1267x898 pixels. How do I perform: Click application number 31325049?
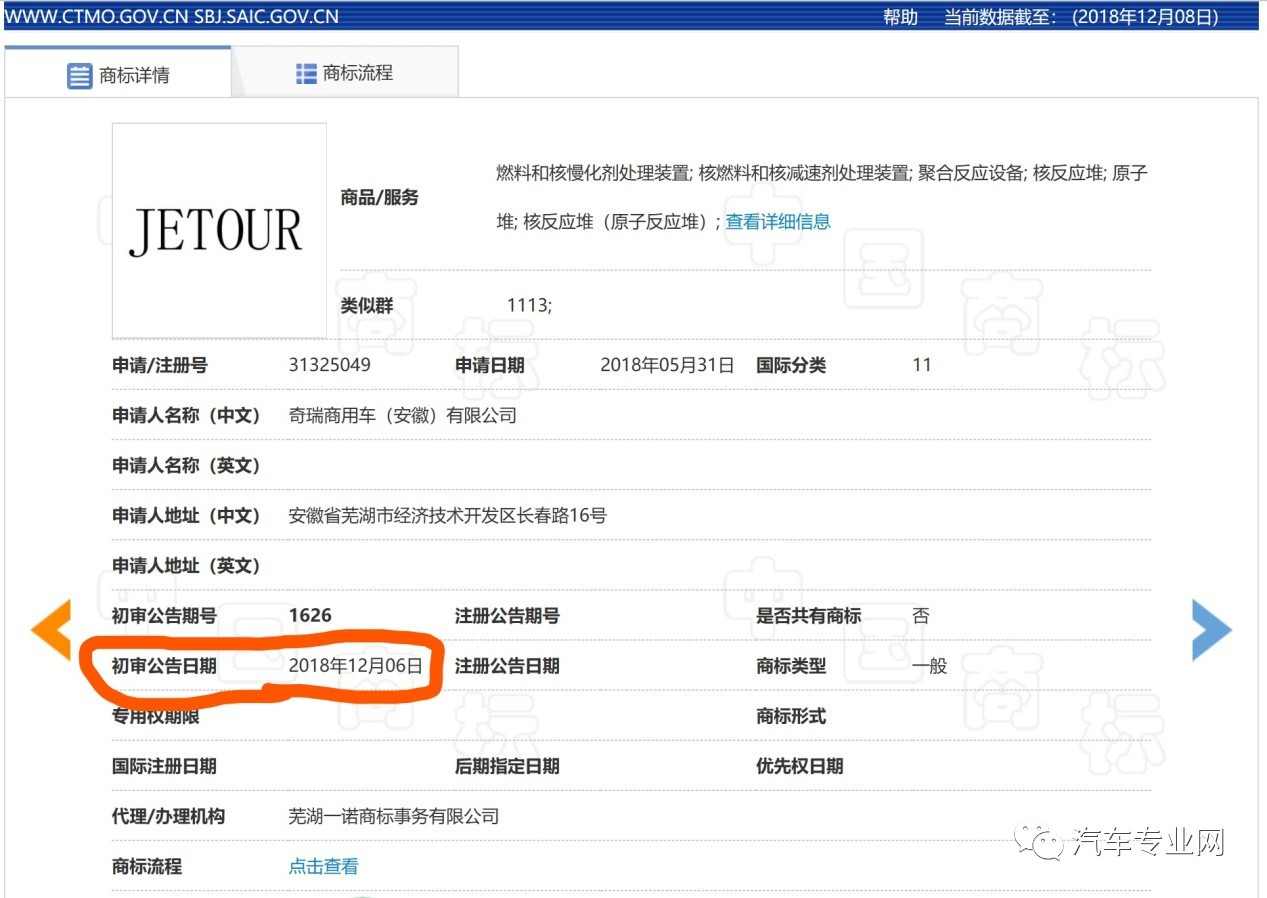330,365
